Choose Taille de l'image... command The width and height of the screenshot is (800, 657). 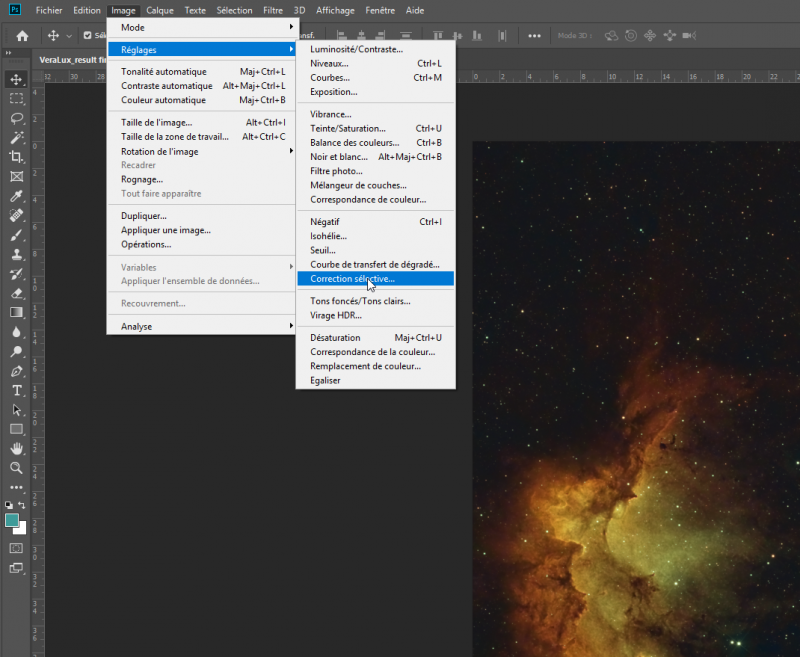(x=203, y=122)
